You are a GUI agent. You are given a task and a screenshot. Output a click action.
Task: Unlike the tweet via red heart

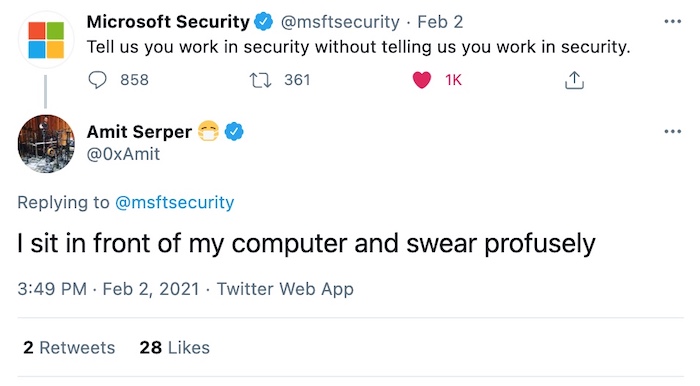(421, 80)
